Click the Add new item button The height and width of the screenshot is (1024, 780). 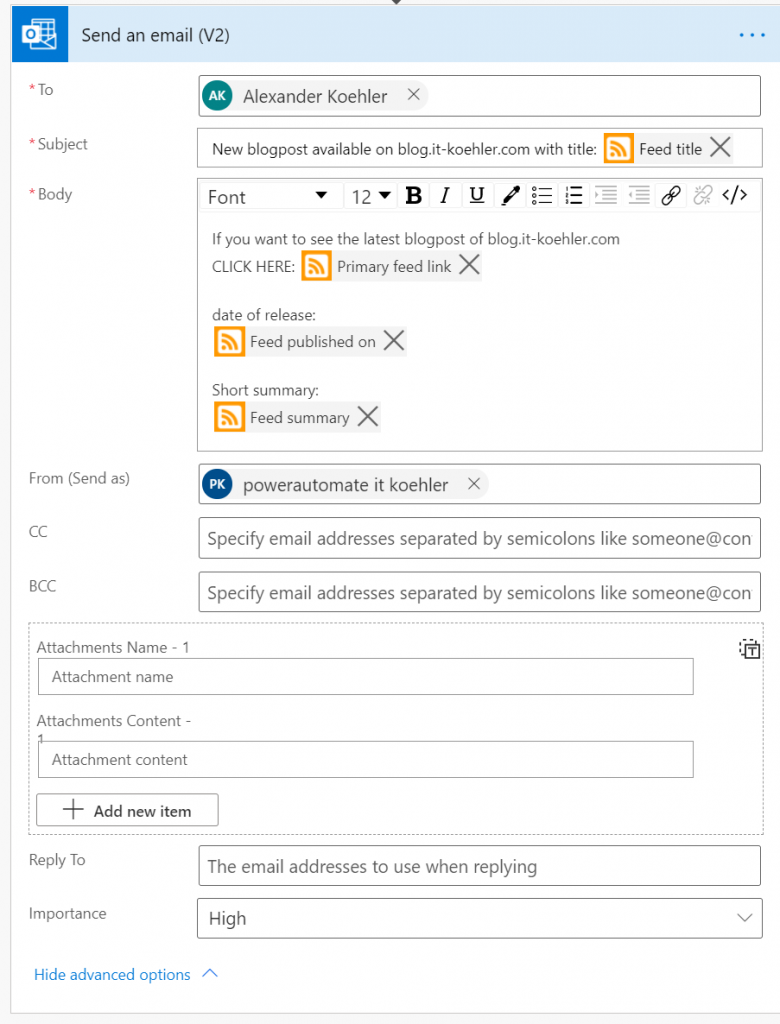tap(127, 810)
